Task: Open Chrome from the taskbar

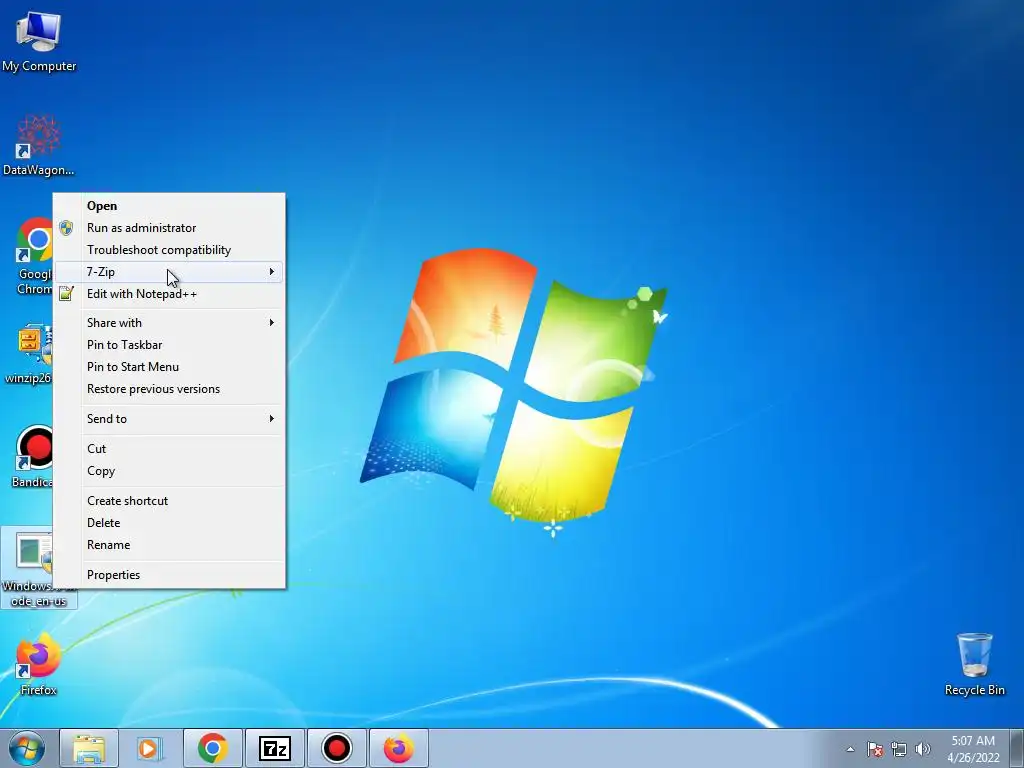Action: (x=212, y=748)
